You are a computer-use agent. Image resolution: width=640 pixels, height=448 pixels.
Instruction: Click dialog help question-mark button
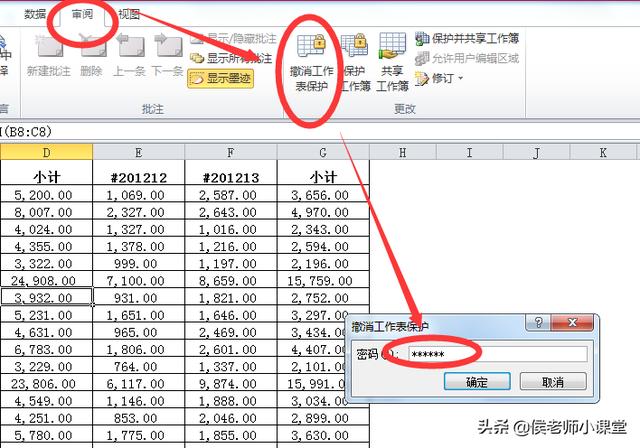(538, 322)
